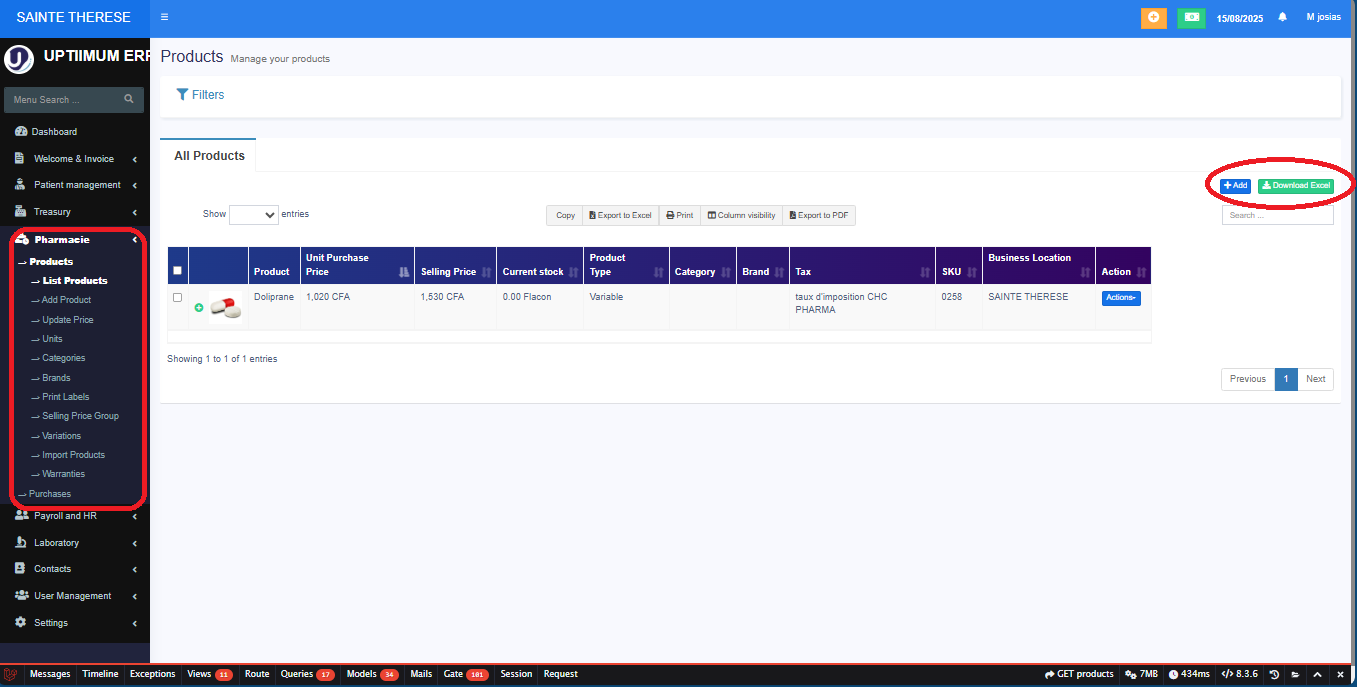Expand the Filters panel
Image resolution: width=1357 pixels, height=687 pixels.
coord(200,95)
